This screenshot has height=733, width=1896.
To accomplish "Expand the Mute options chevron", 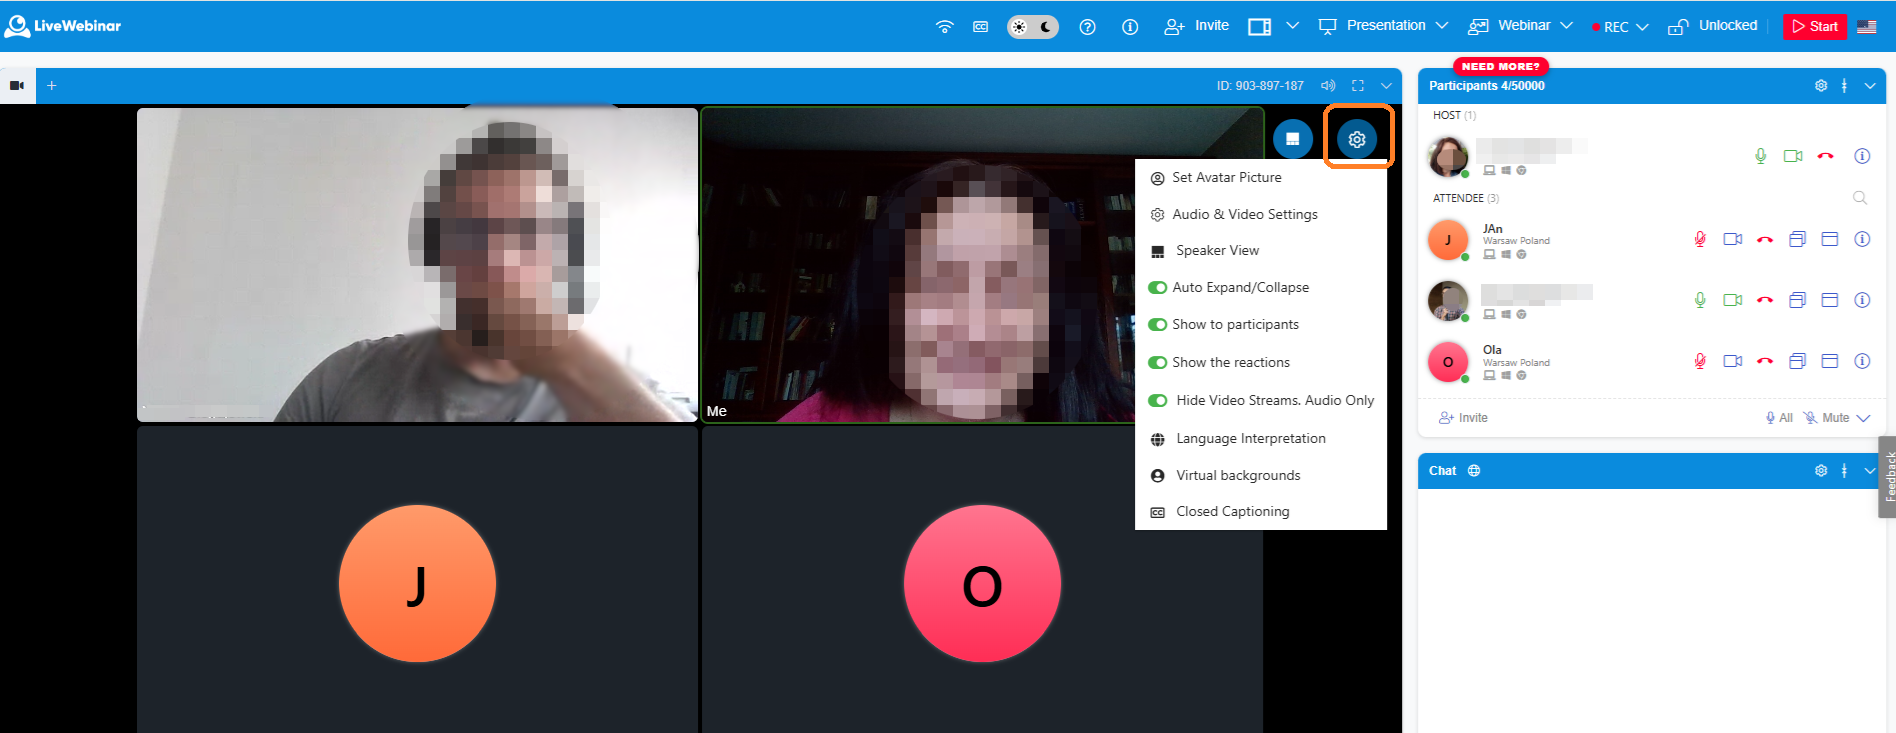I will pyautogui.click(x=1863, y=418).
